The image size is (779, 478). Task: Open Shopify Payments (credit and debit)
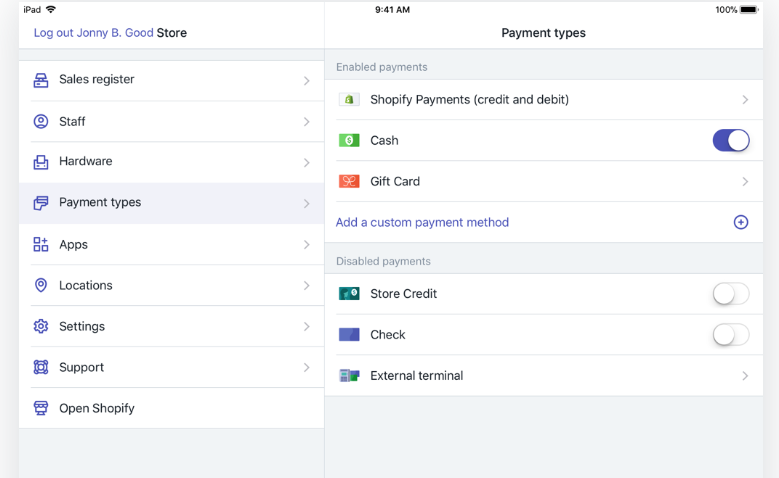tap(544, 100)
